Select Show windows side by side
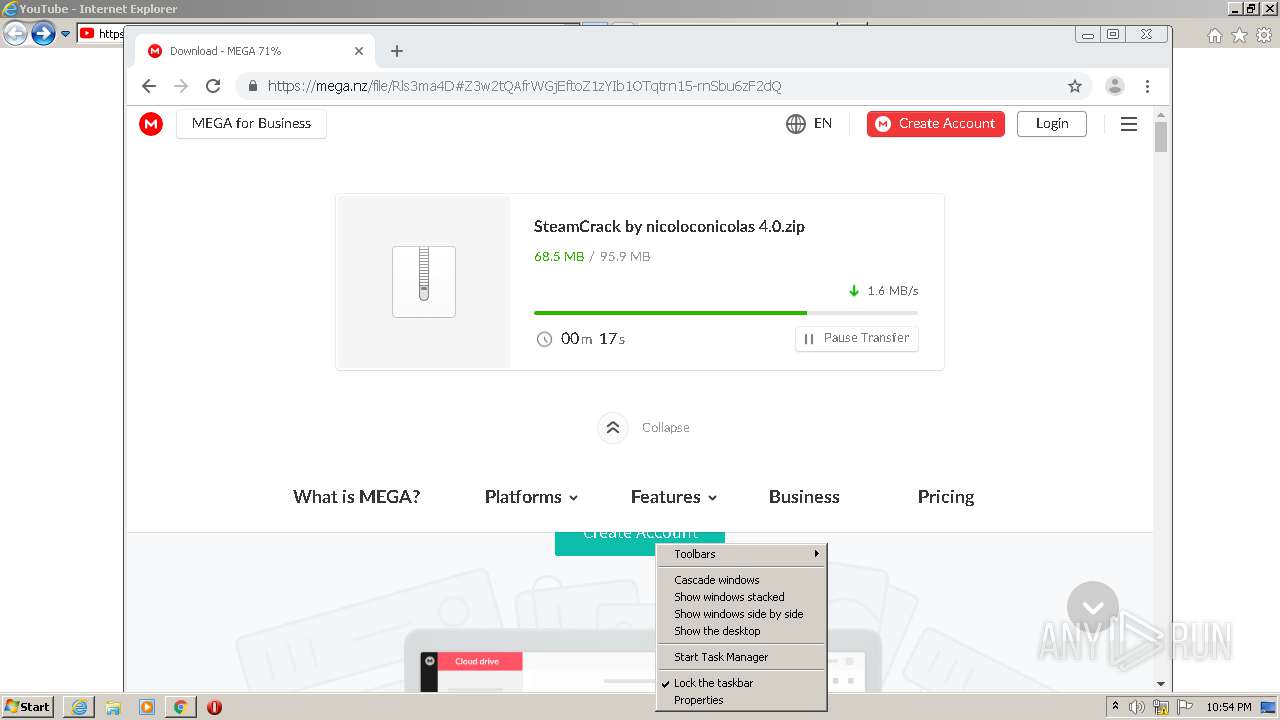Image resolution: width=1280 pixels, height=720 pixels. pyautogui.click(x=741, y=614)
